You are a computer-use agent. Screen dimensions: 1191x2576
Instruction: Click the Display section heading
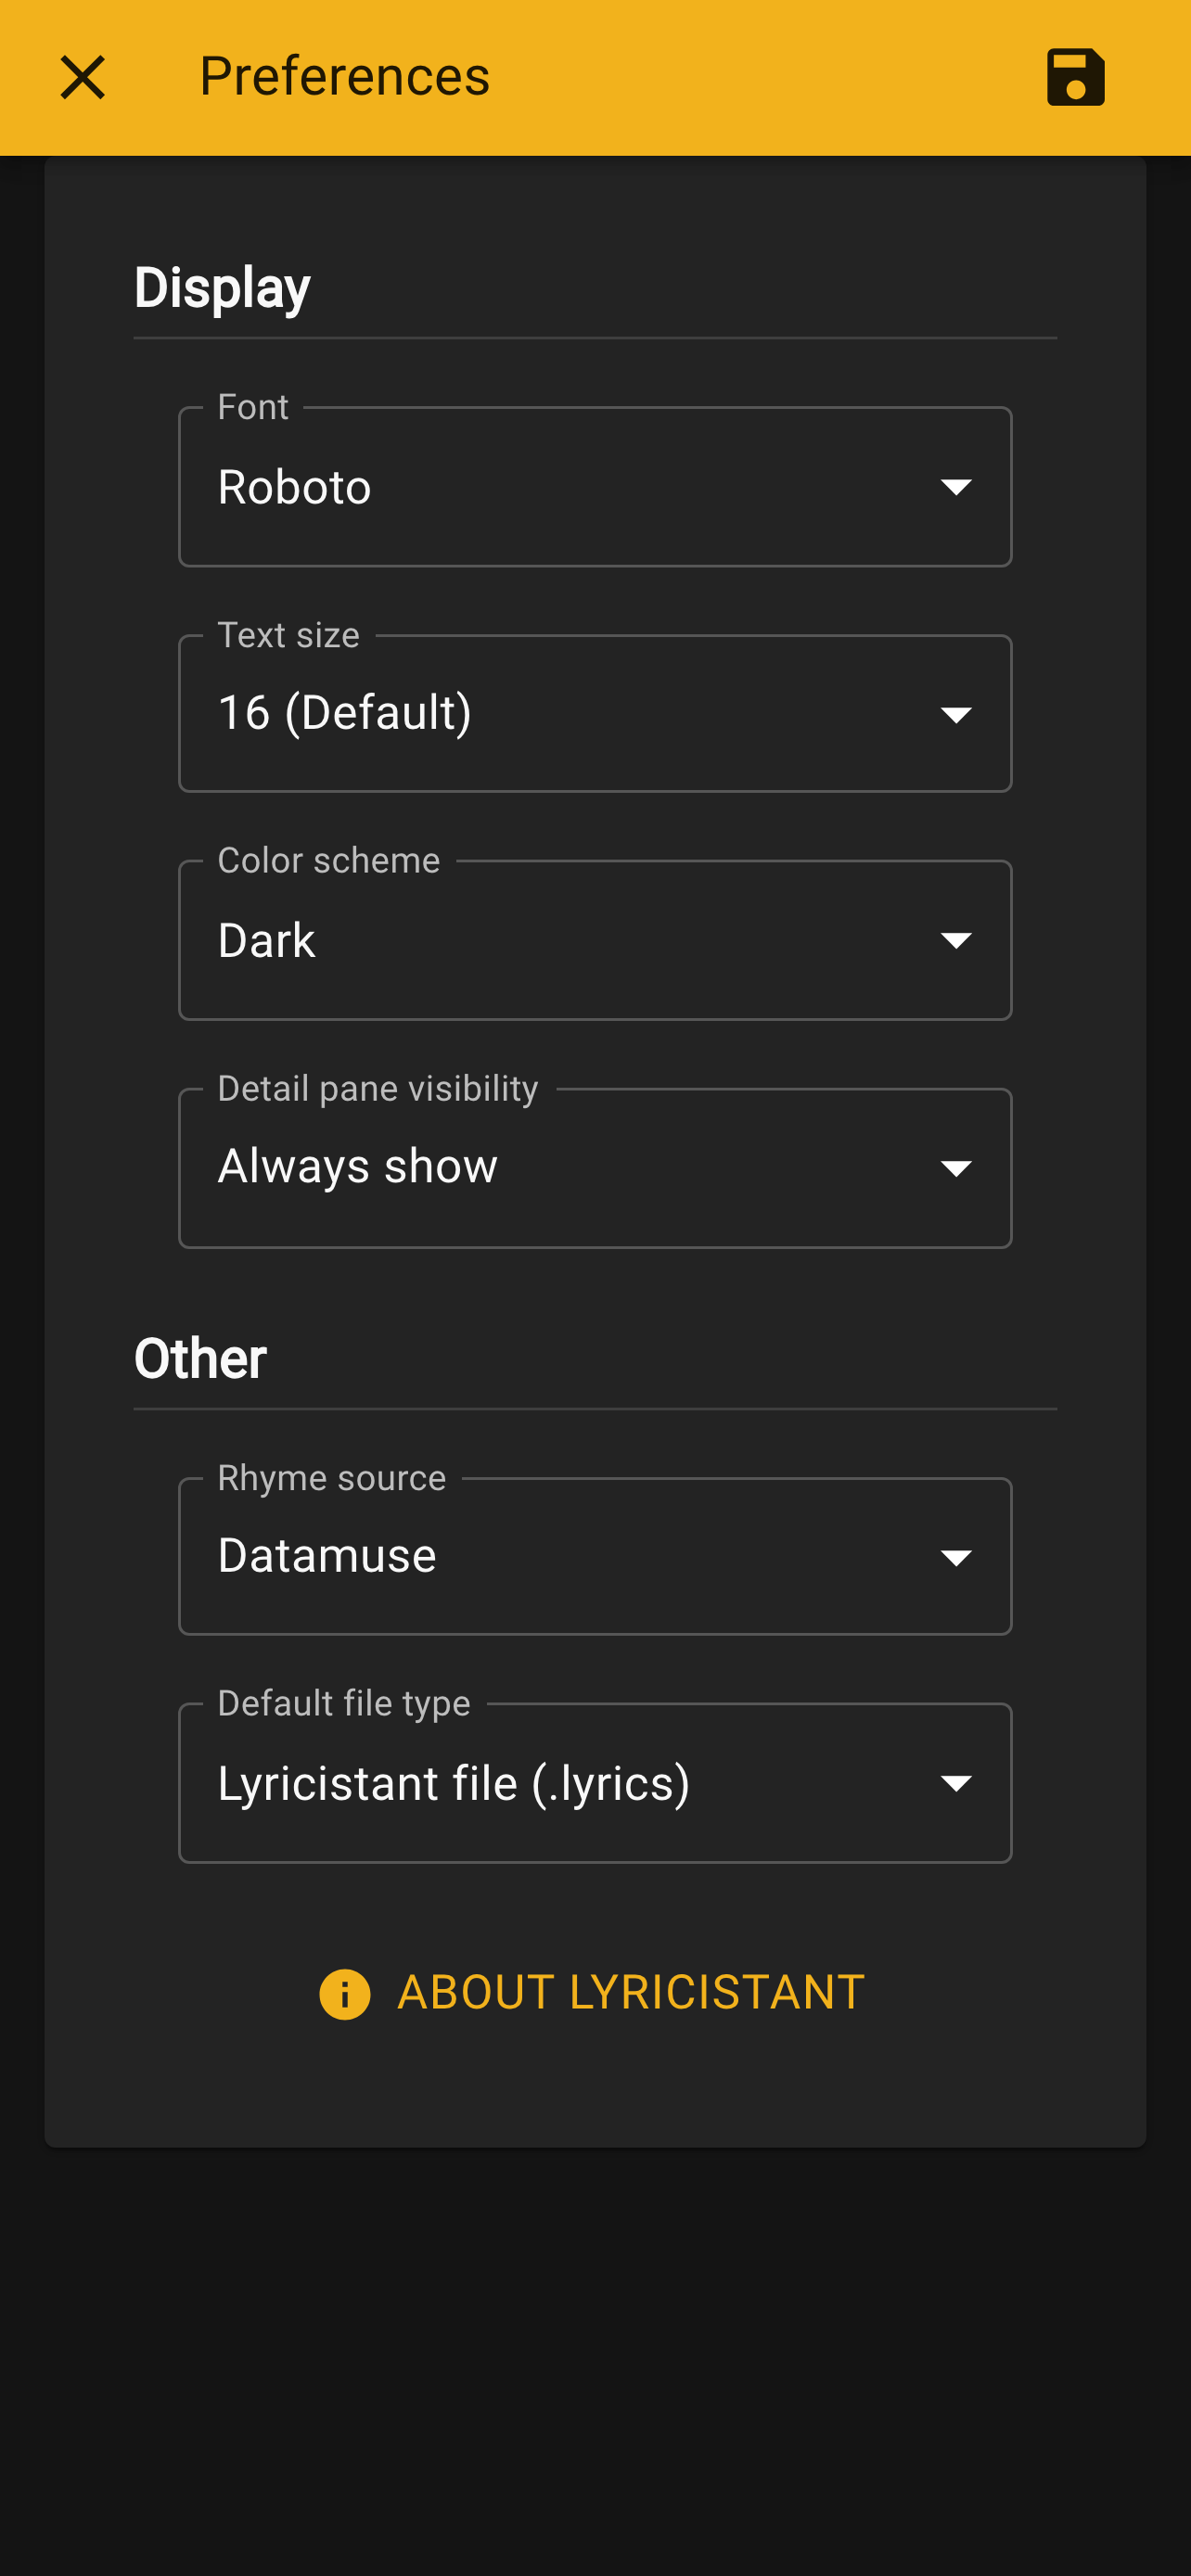[x=222, y=288]
